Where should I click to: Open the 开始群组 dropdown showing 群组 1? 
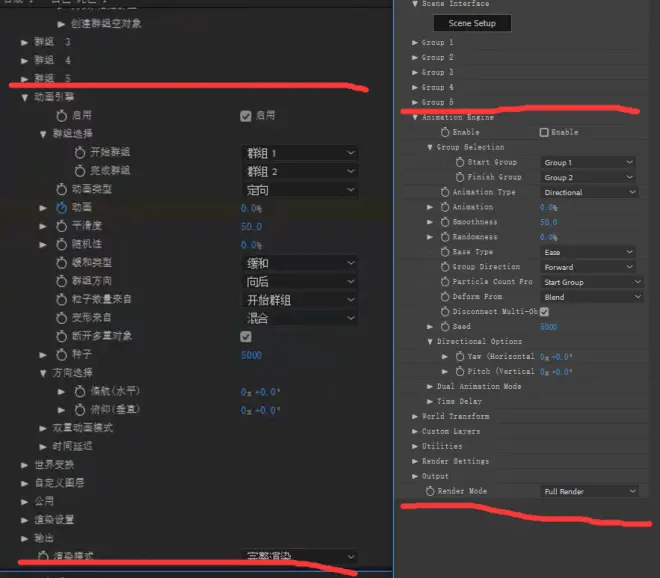(300, 153)
